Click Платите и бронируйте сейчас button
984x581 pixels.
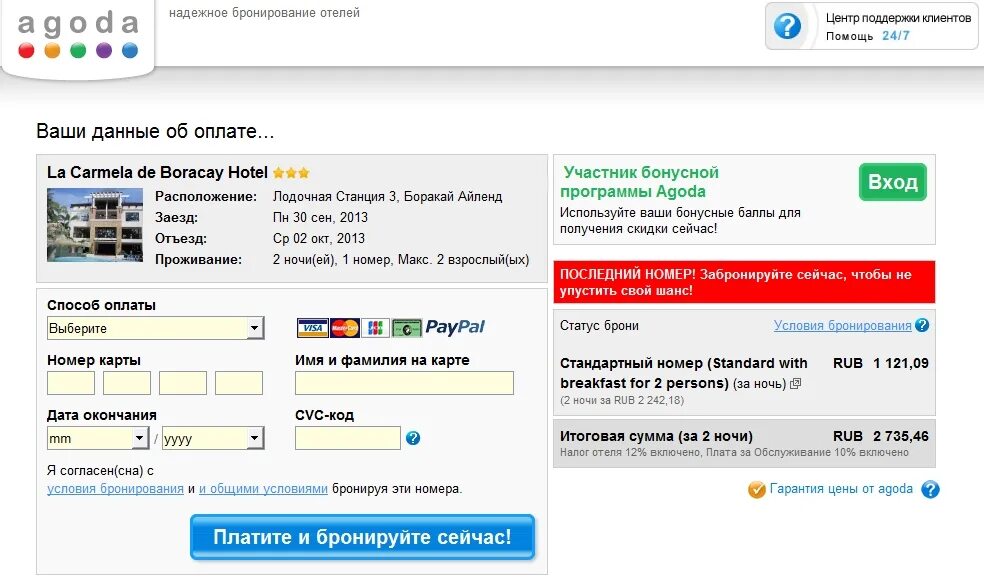coord(362,537)
